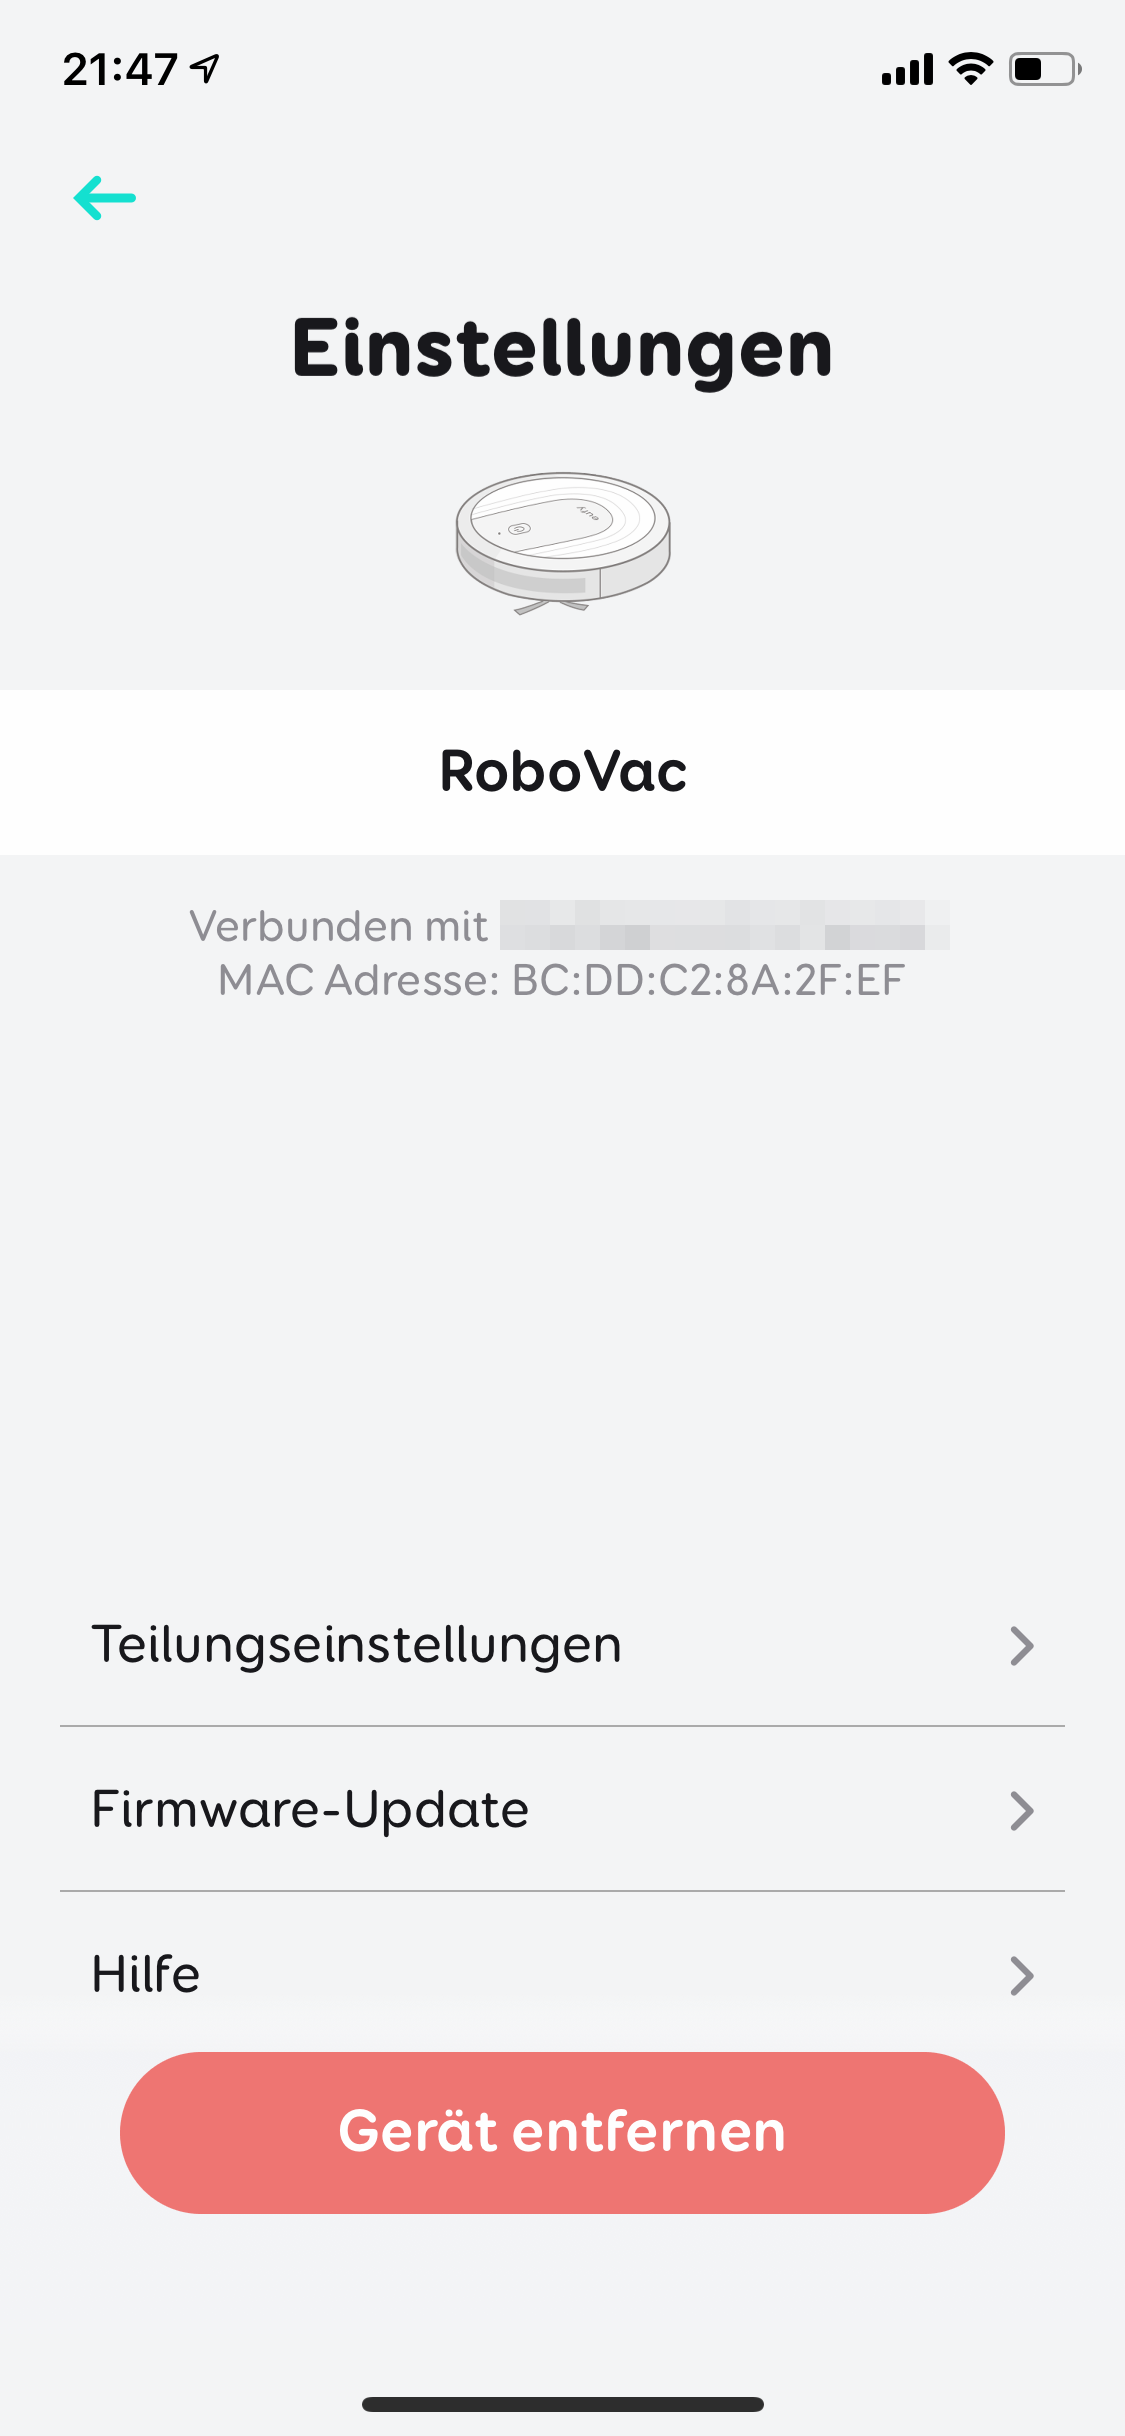This screenshot has width=1125, height=2436.
Task: Open Teilungseinstellungen menu entry
Action: [x=562, y=1645]
